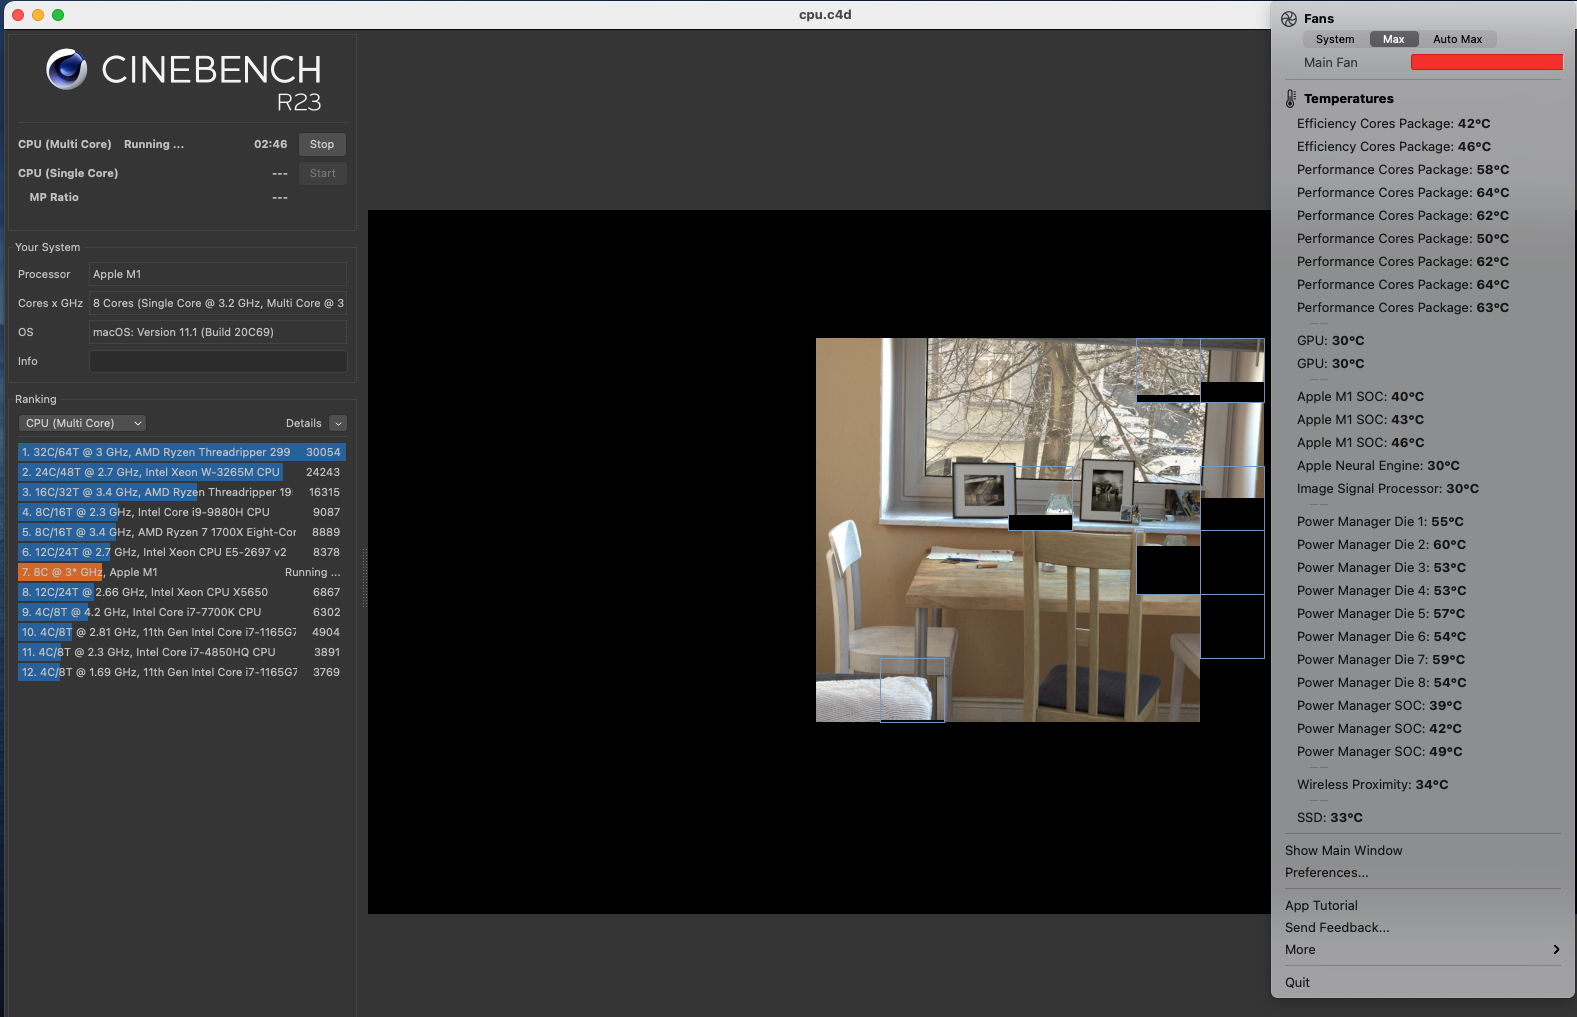Select Intel Core i9-9880H ranking row
Image resolution: width=1577 pixels, height=1017 pixels.
(x=182, y=512)
